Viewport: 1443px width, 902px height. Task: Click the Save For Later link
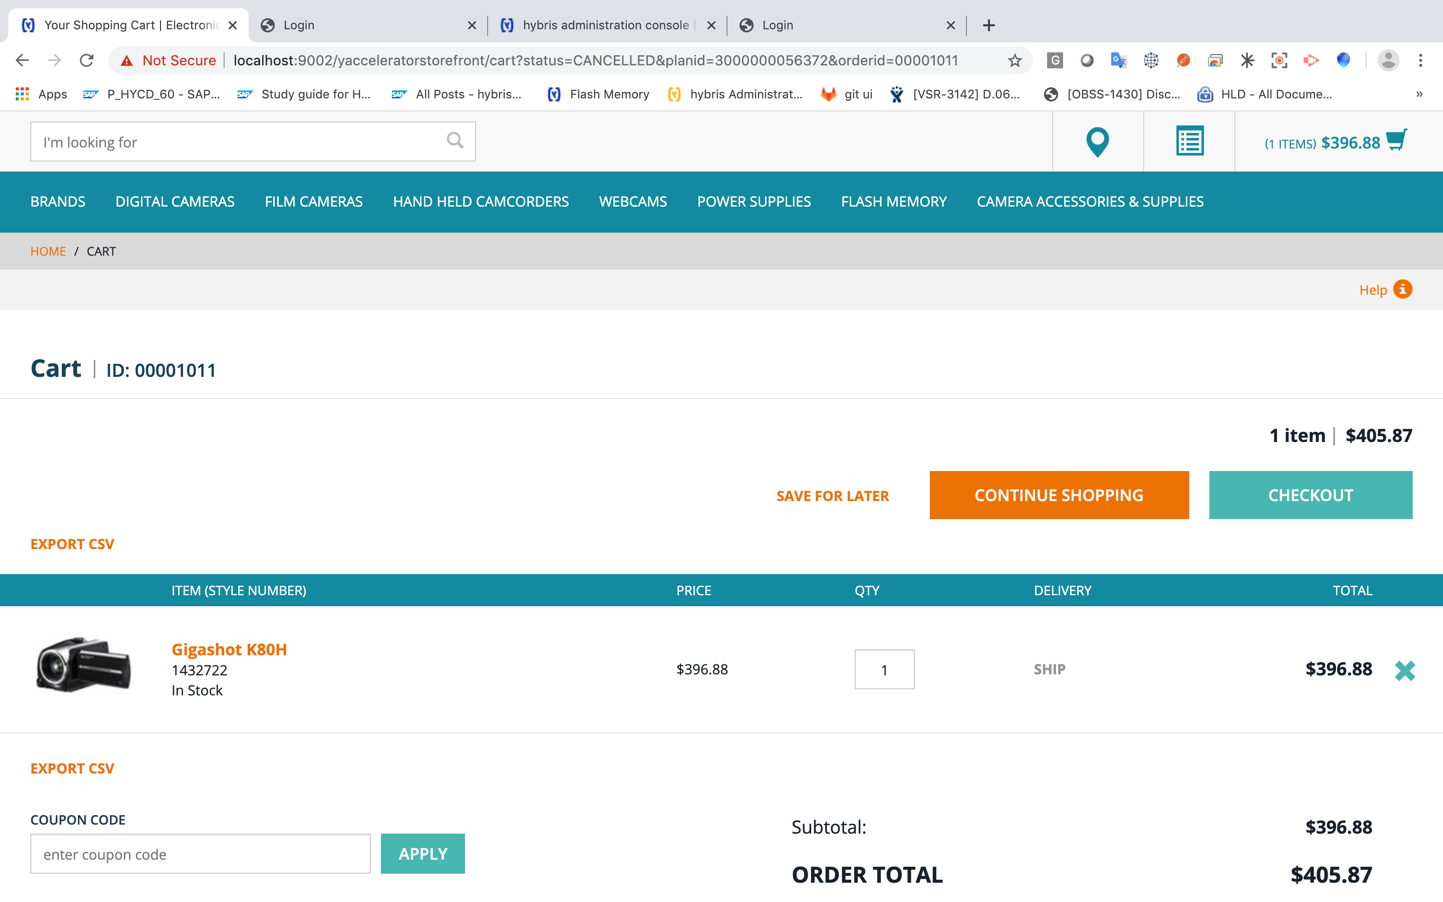point(832,496)
